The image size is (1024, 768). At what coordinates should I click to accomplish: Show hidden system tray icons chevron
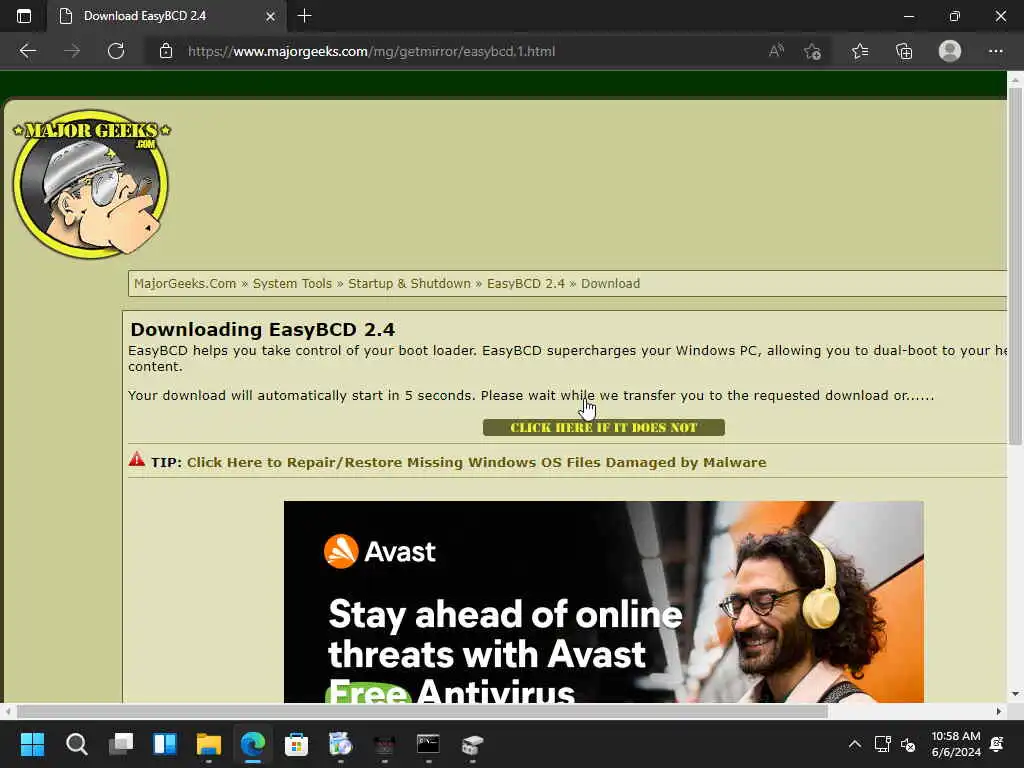[x=854, y=744]
